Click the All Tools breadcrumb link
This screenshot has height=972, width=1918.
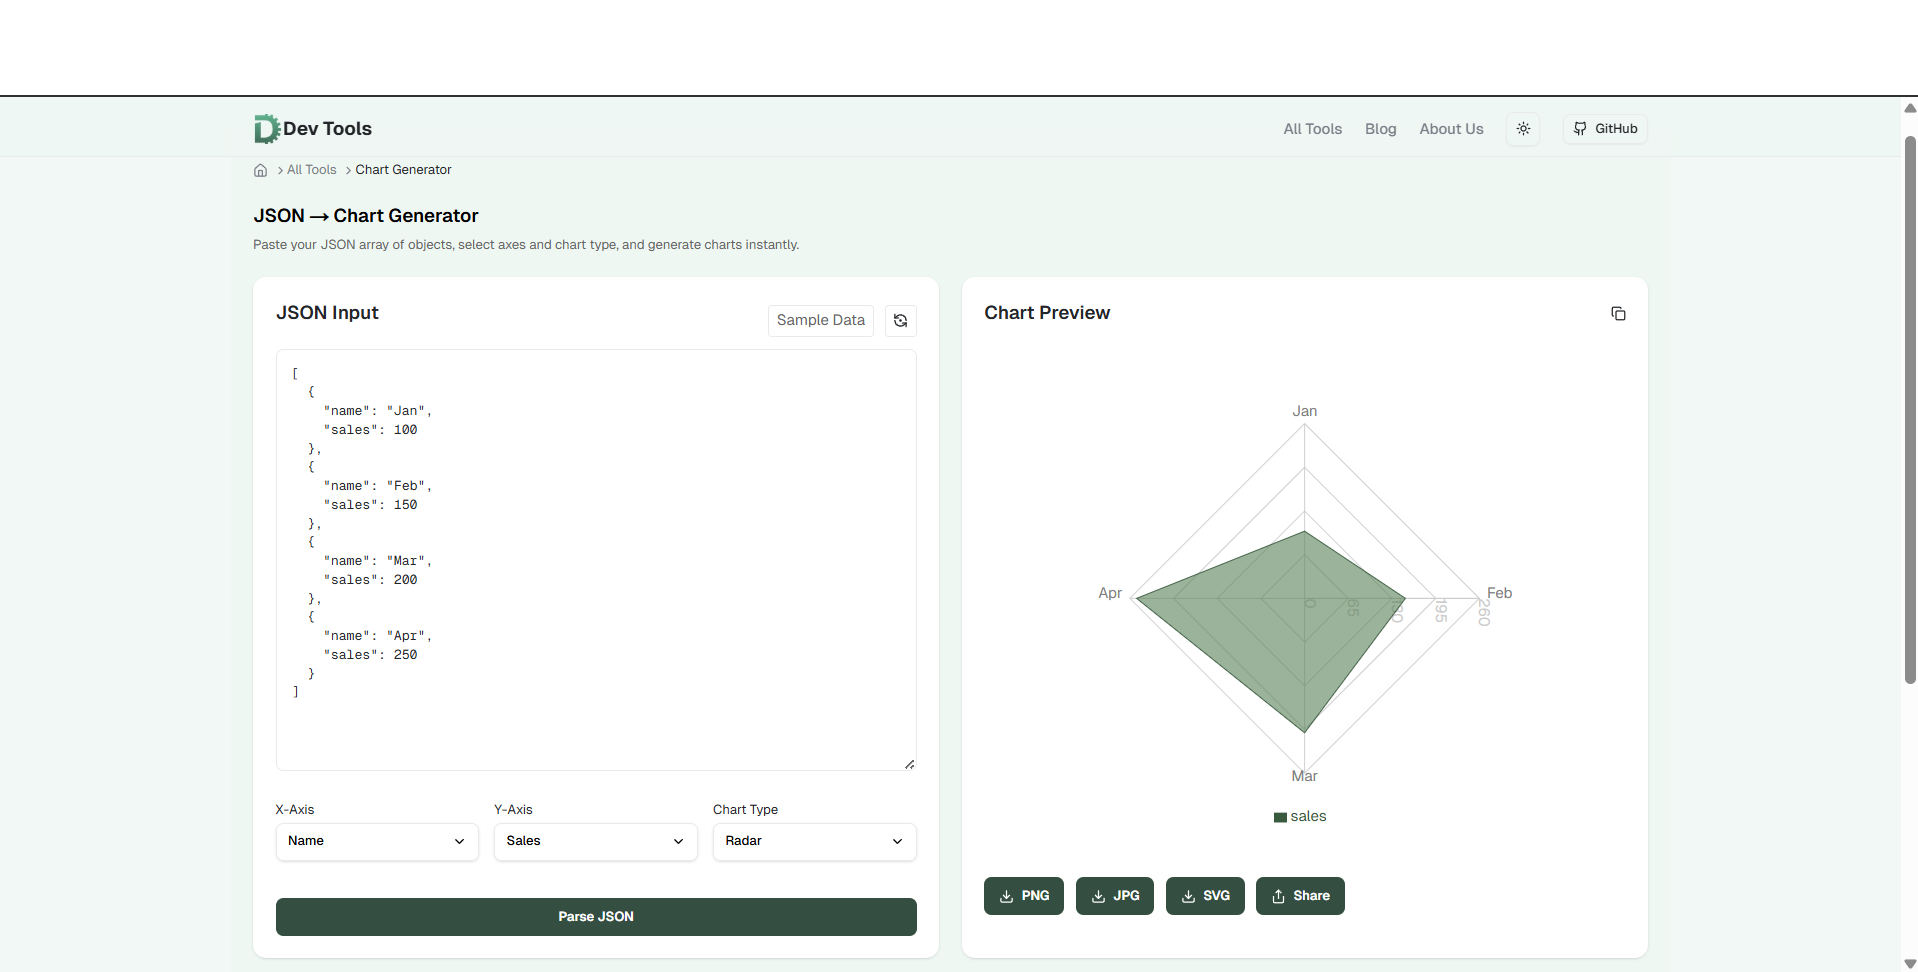tap(310, 169)
